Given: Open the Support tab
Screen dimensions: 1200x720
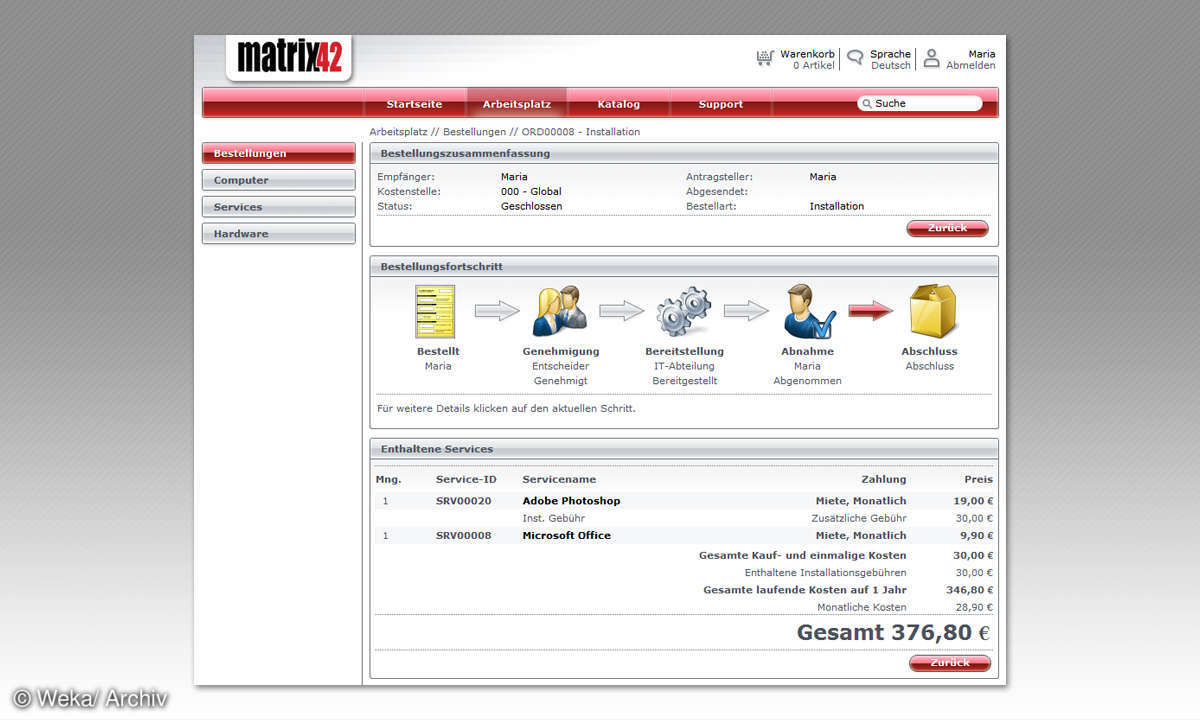Looking at the screenshot, I should (x=721, y=104).
